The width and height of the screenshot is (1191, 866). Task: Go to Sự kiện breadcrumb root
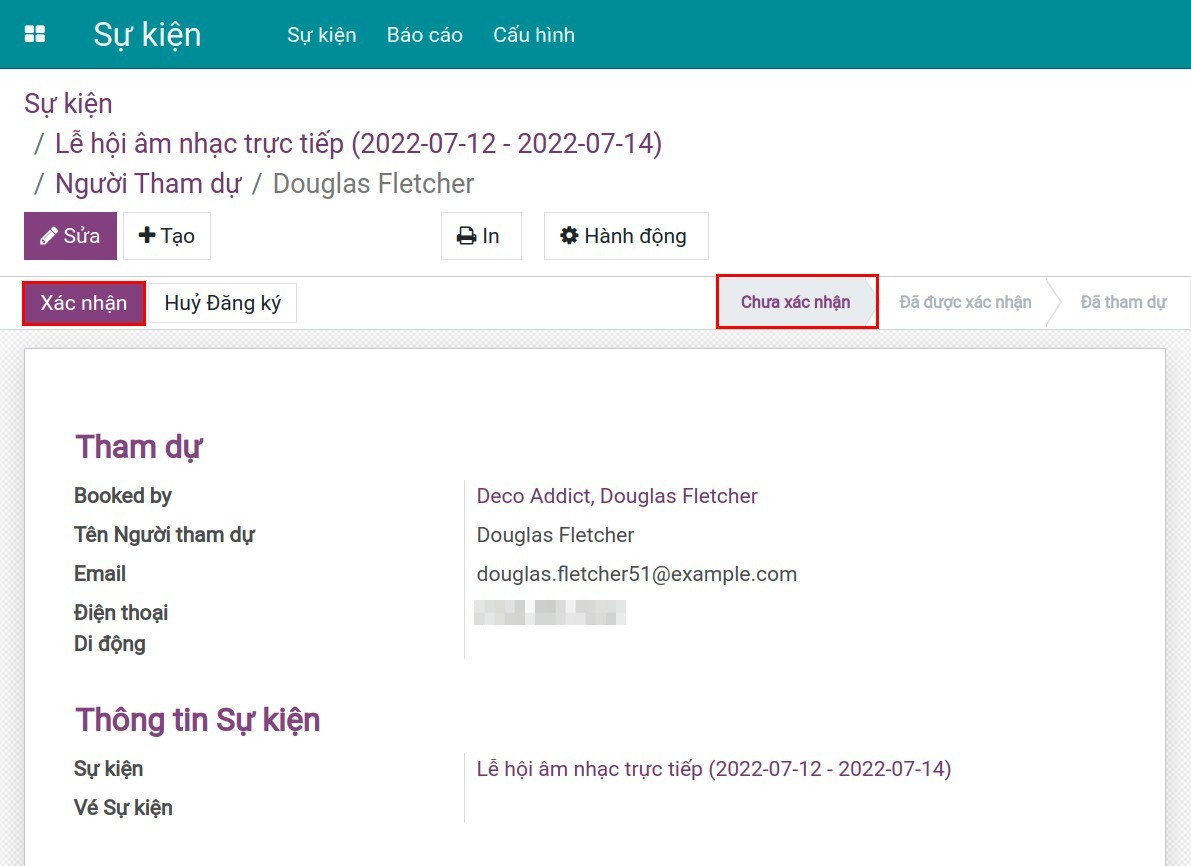pos(68,104)
